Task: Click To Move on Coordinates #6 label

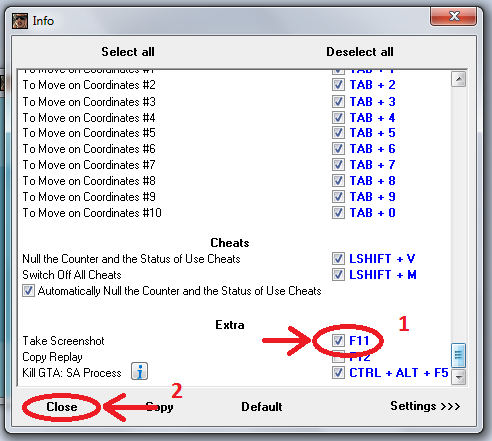Action: click(89, 149)
